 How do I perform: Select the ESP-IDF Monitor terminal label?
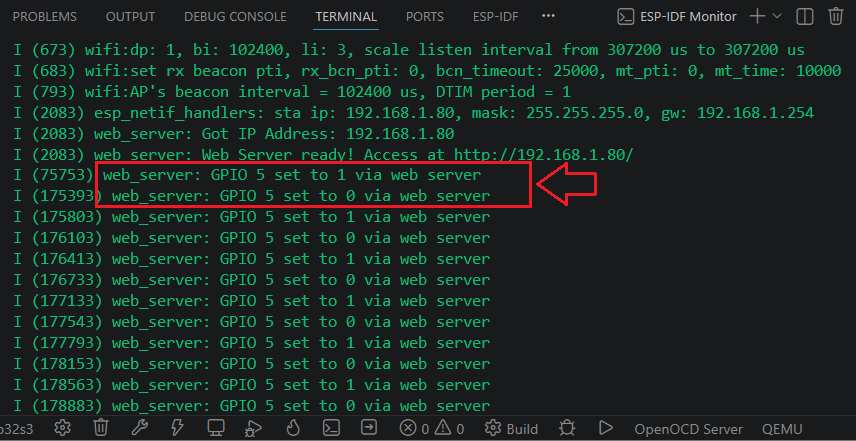[x=688, y=17]
